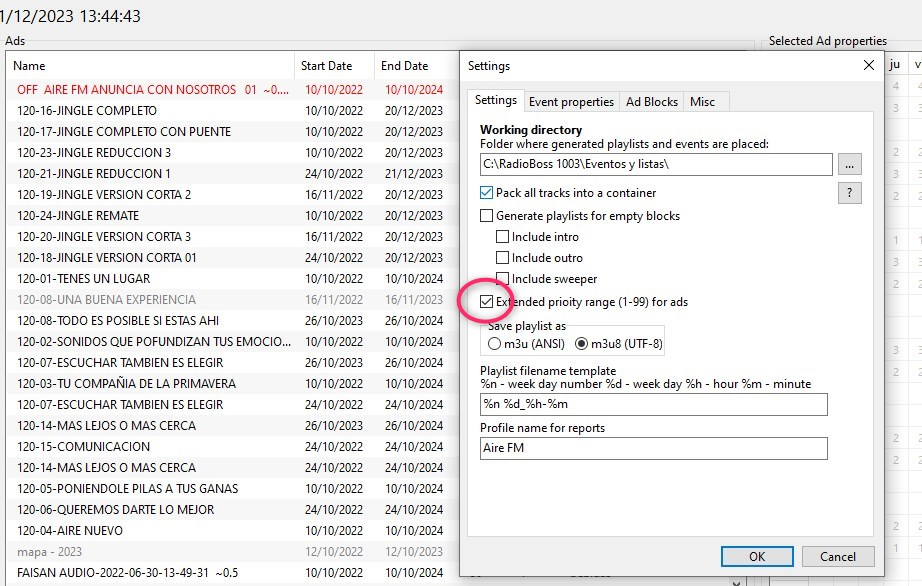This screenshot has height=586, width=922.
Task: Click the Profile name for reports field
Action: click(654, 449)
